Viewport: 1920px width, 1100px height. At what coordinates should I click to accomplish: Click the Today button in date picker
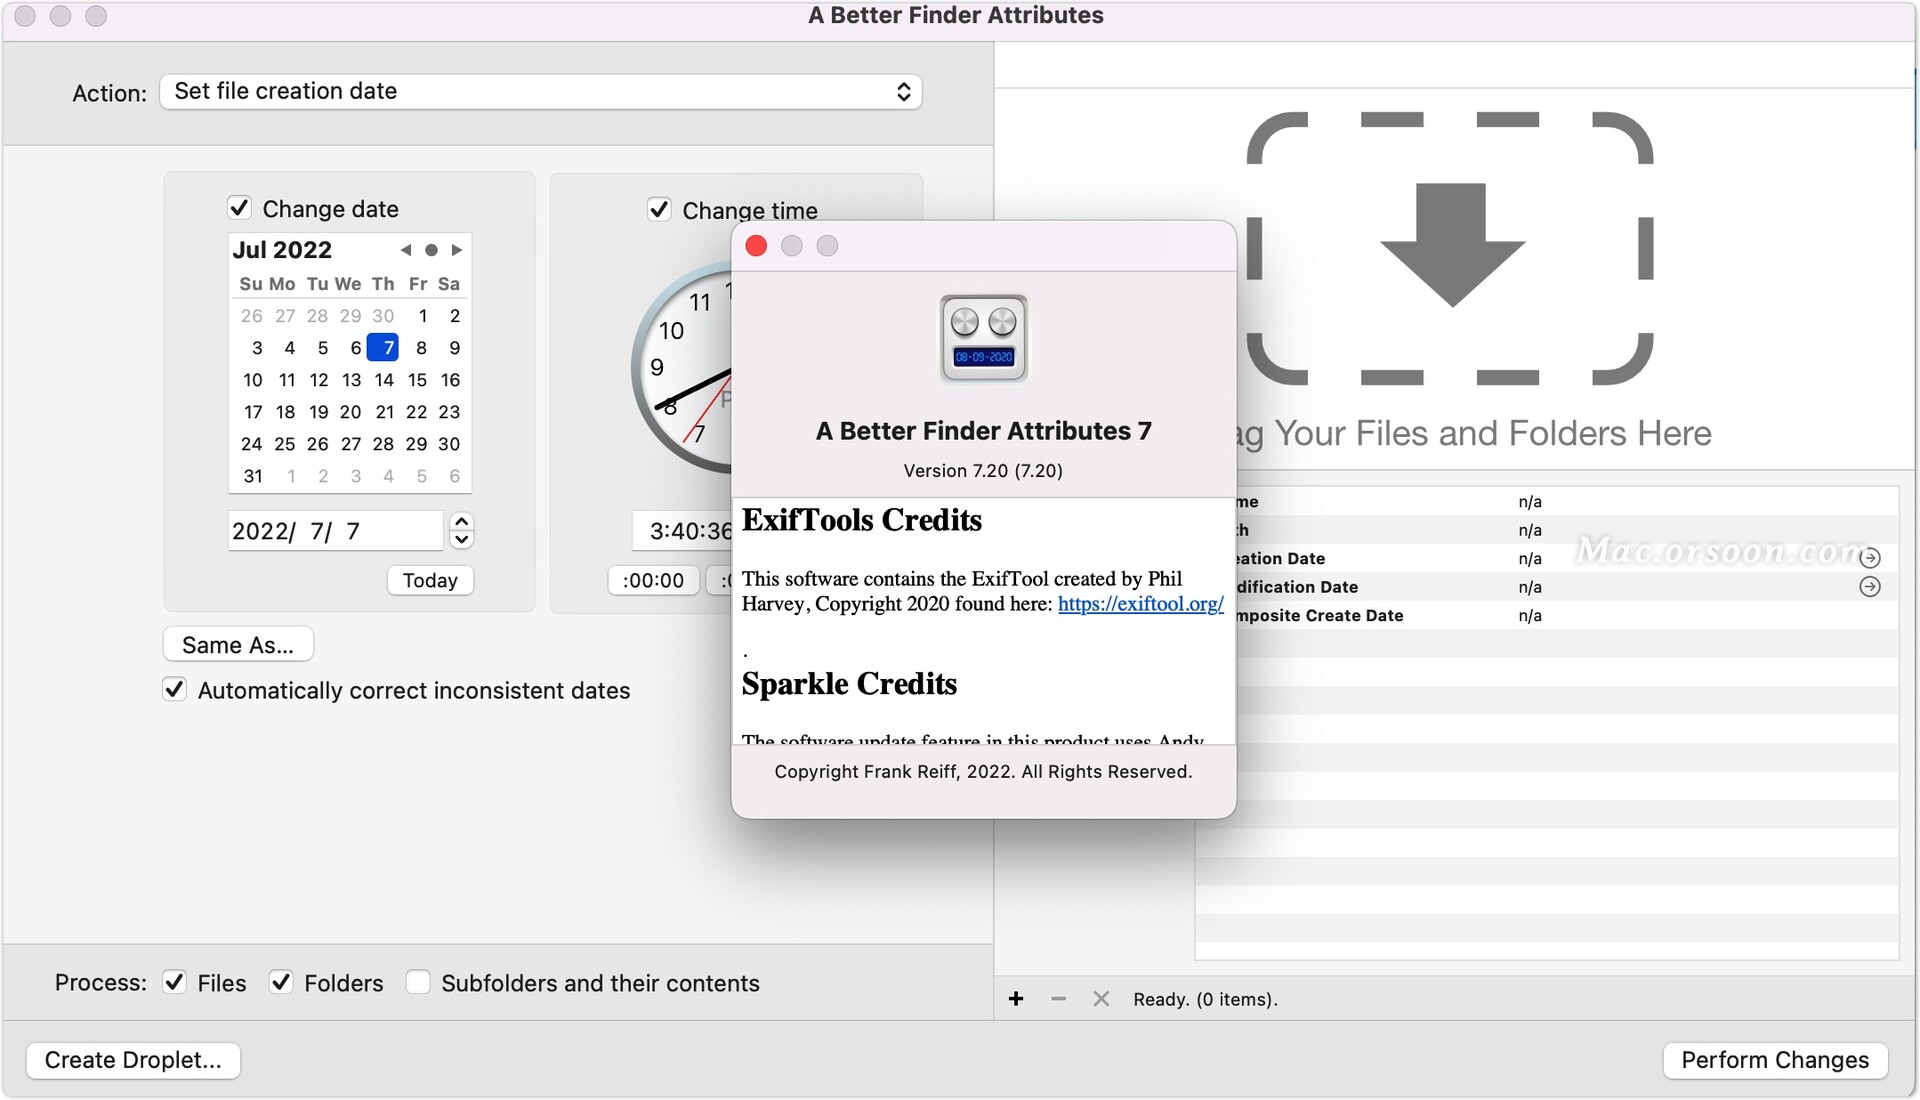point(430,579)
